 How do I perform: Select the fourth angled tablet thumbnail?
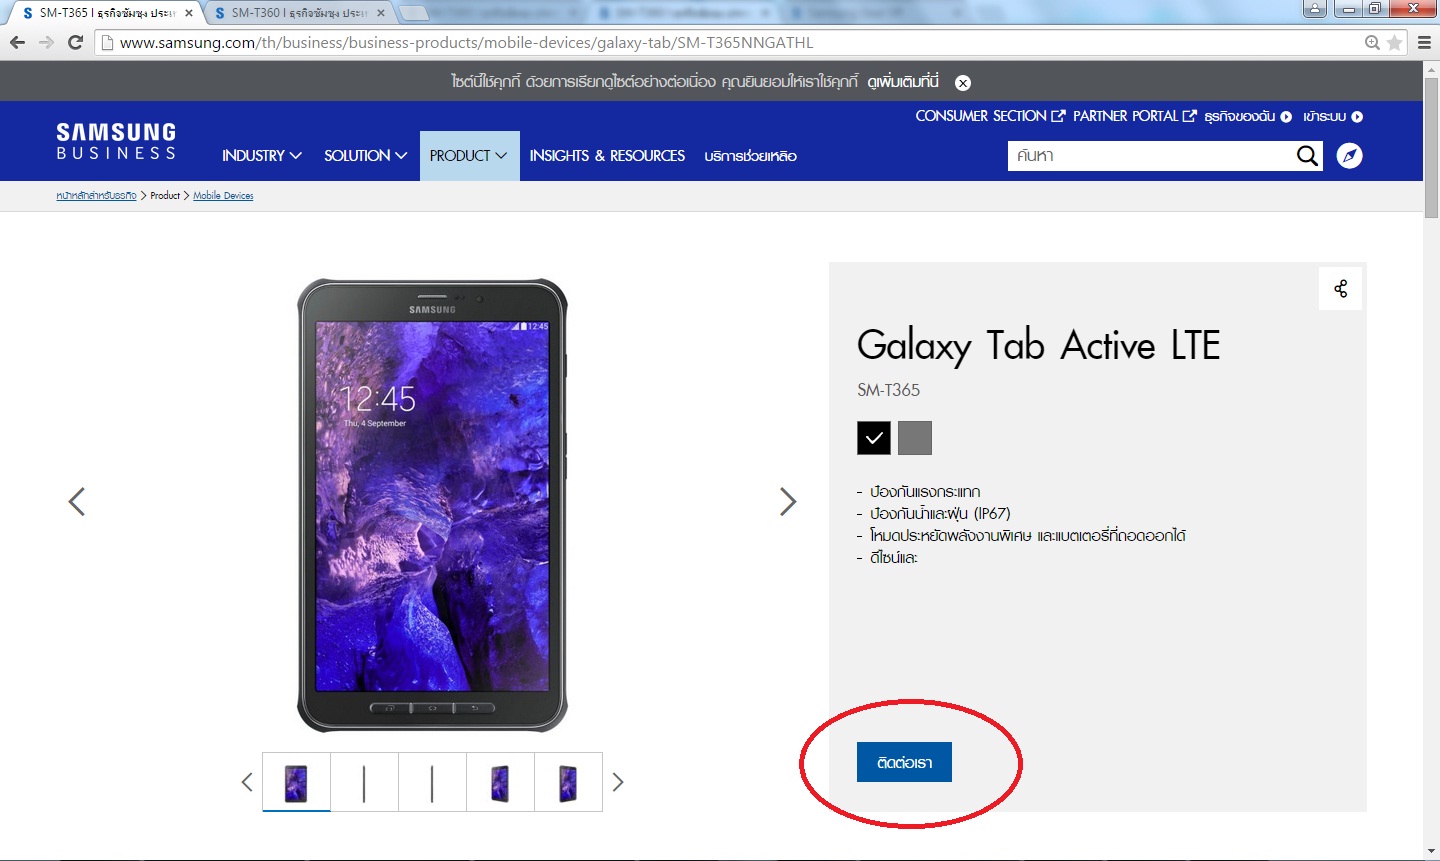tap(500, 782)
